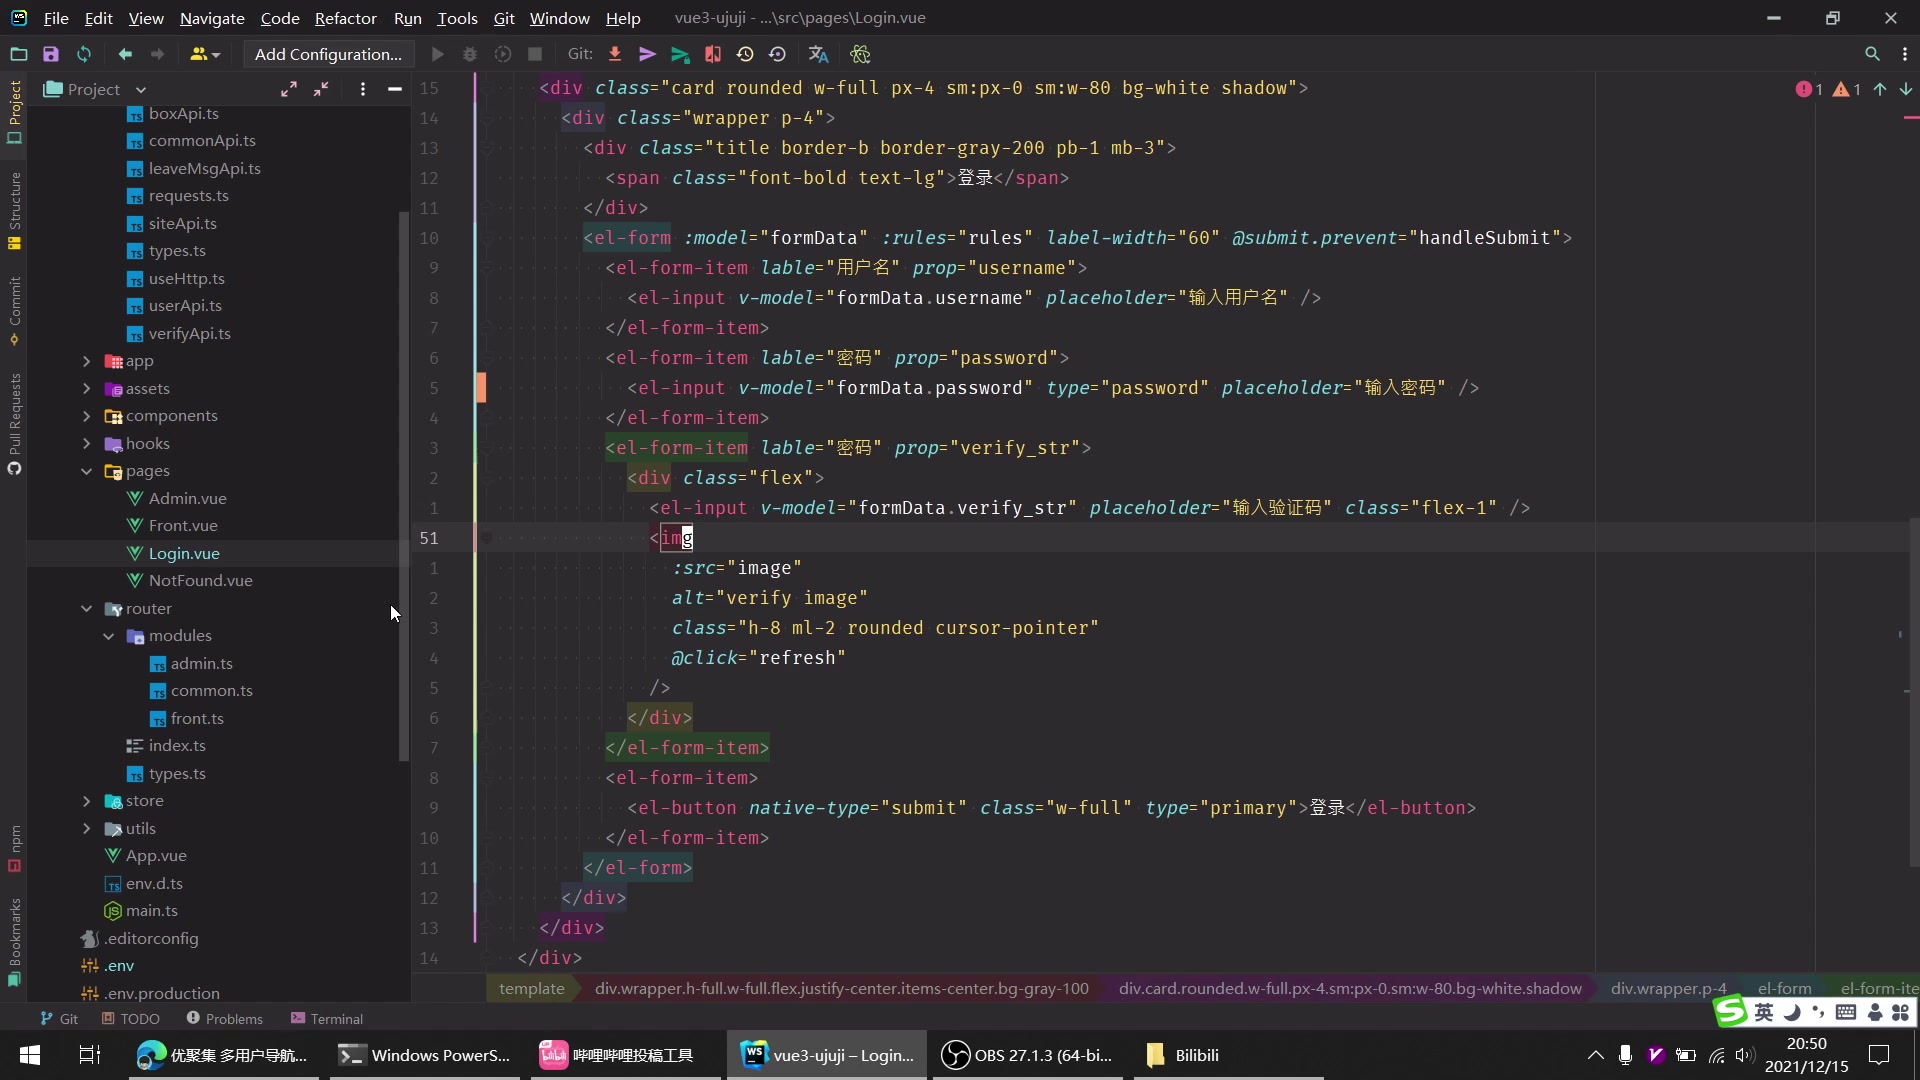This screenshot has width=1920, height=1080.
Task: Click the Git push icon
Action: (x=680, y=54)
